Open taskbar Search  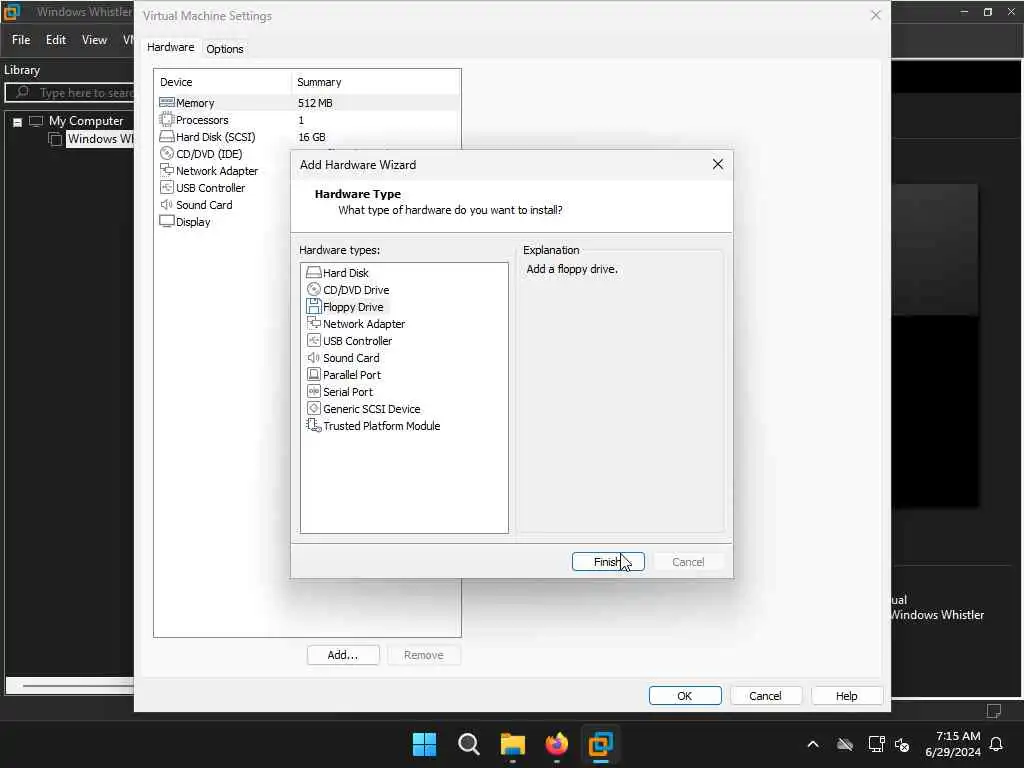468,744
